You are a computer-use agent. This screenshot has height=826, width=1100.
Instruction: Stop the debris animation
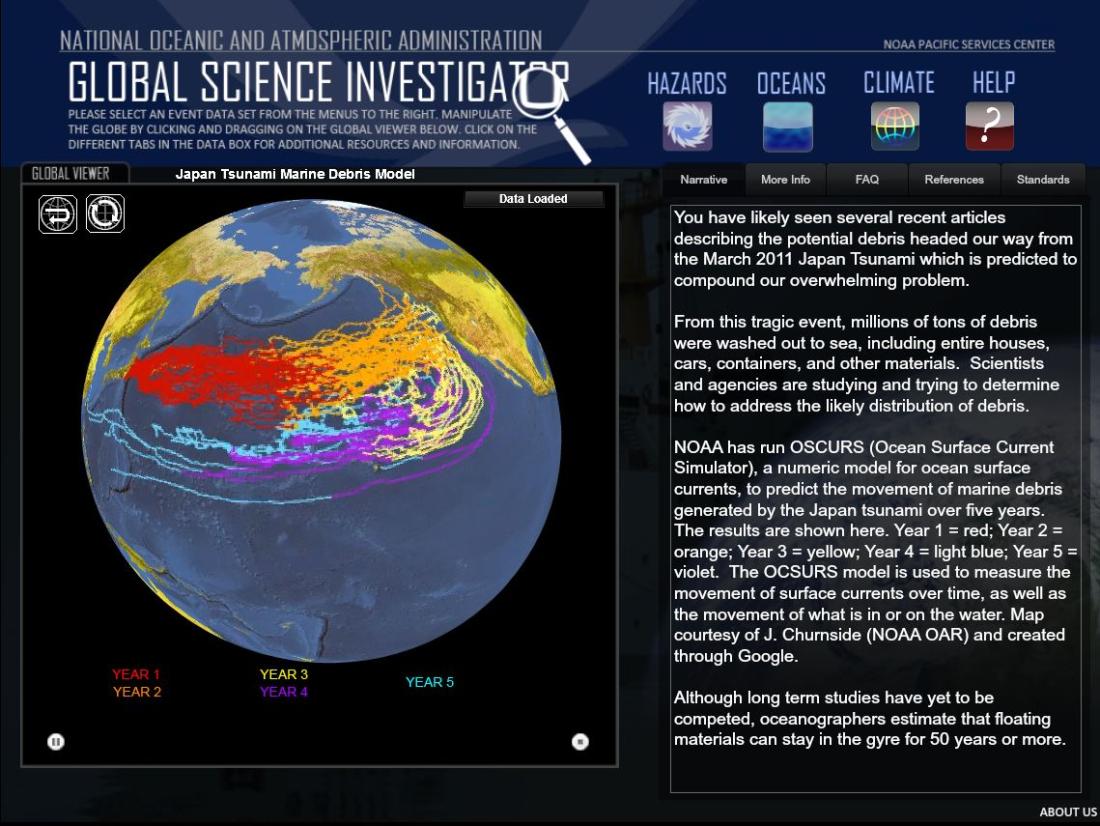(580, 741)
